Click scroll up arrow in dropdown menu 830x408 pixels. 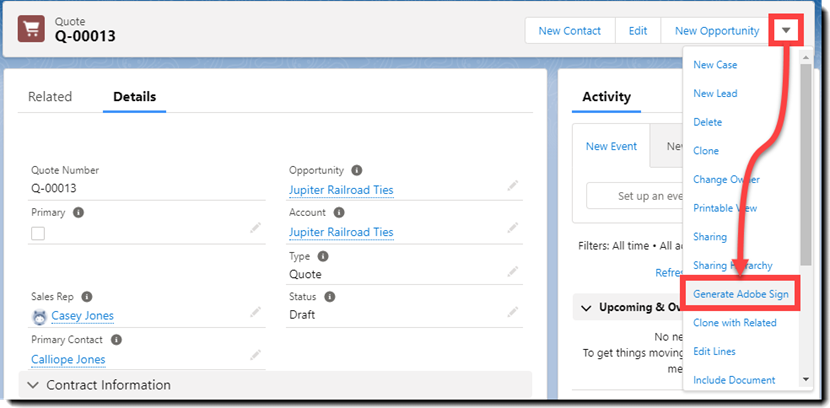coord(806,57)
